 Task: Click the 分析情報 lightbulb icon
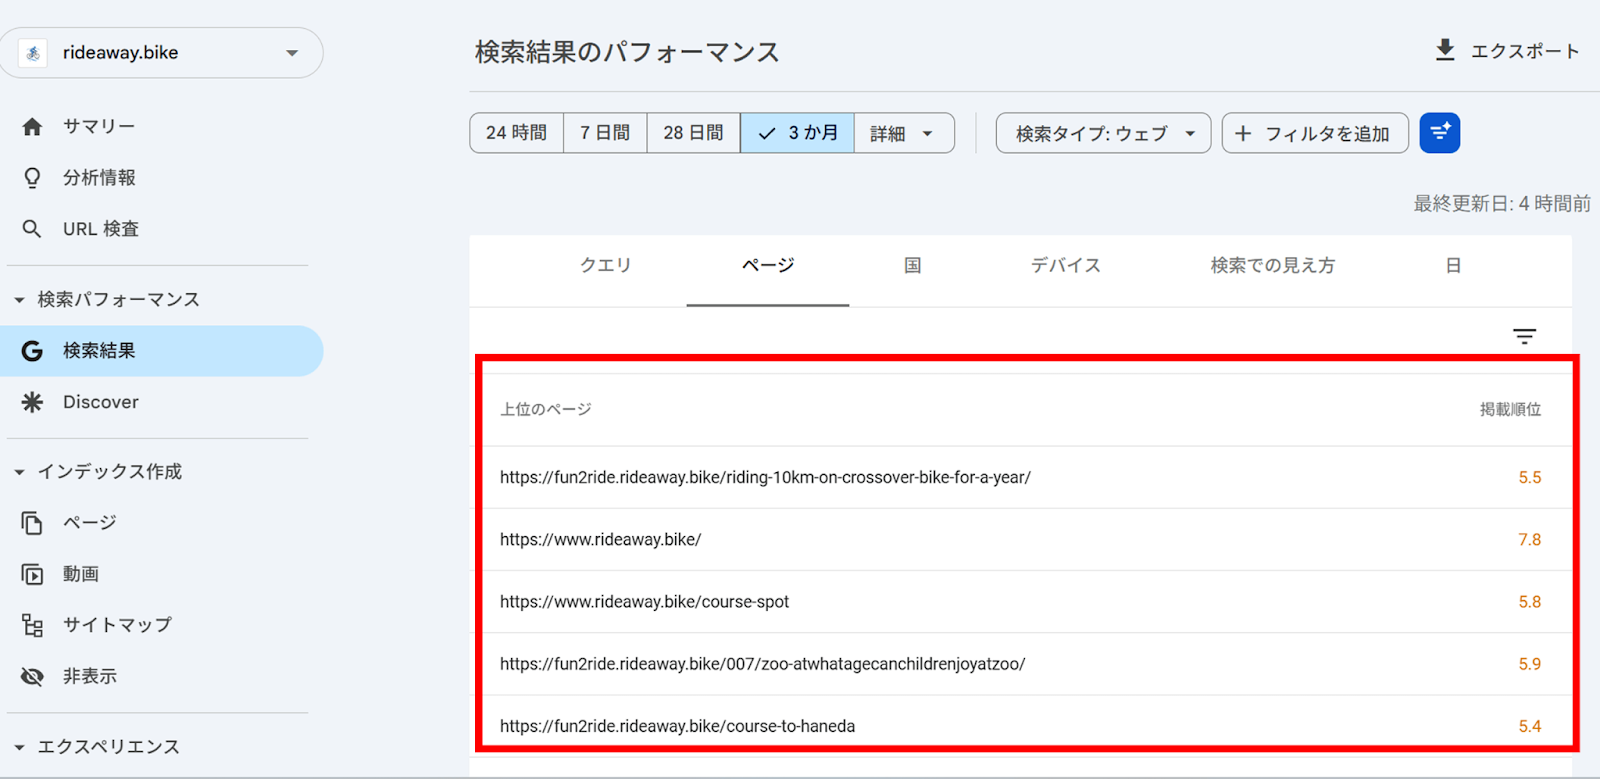coord(32,178)
